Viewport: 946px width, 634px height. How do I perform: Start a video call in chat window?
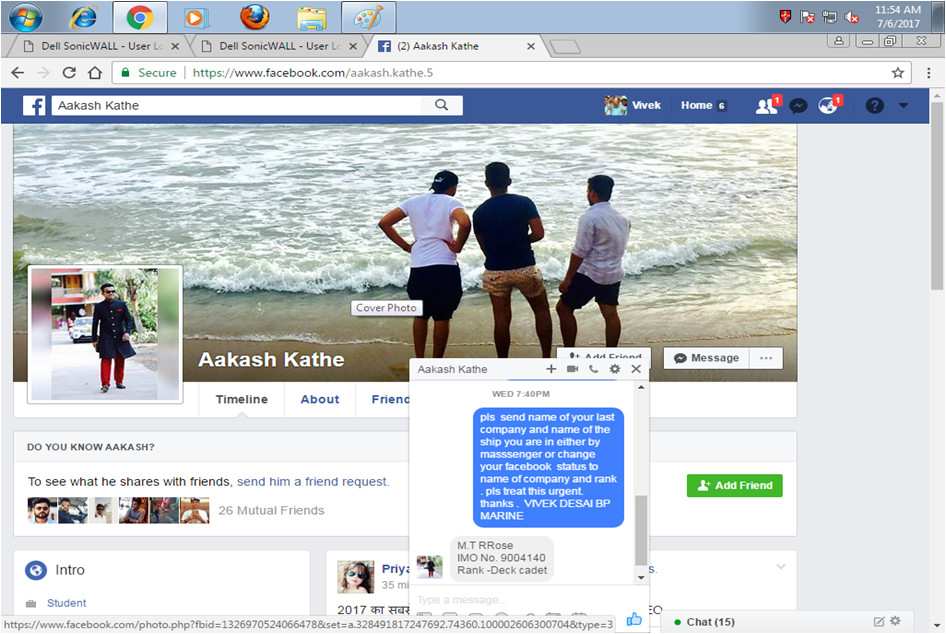coord(573,369)
